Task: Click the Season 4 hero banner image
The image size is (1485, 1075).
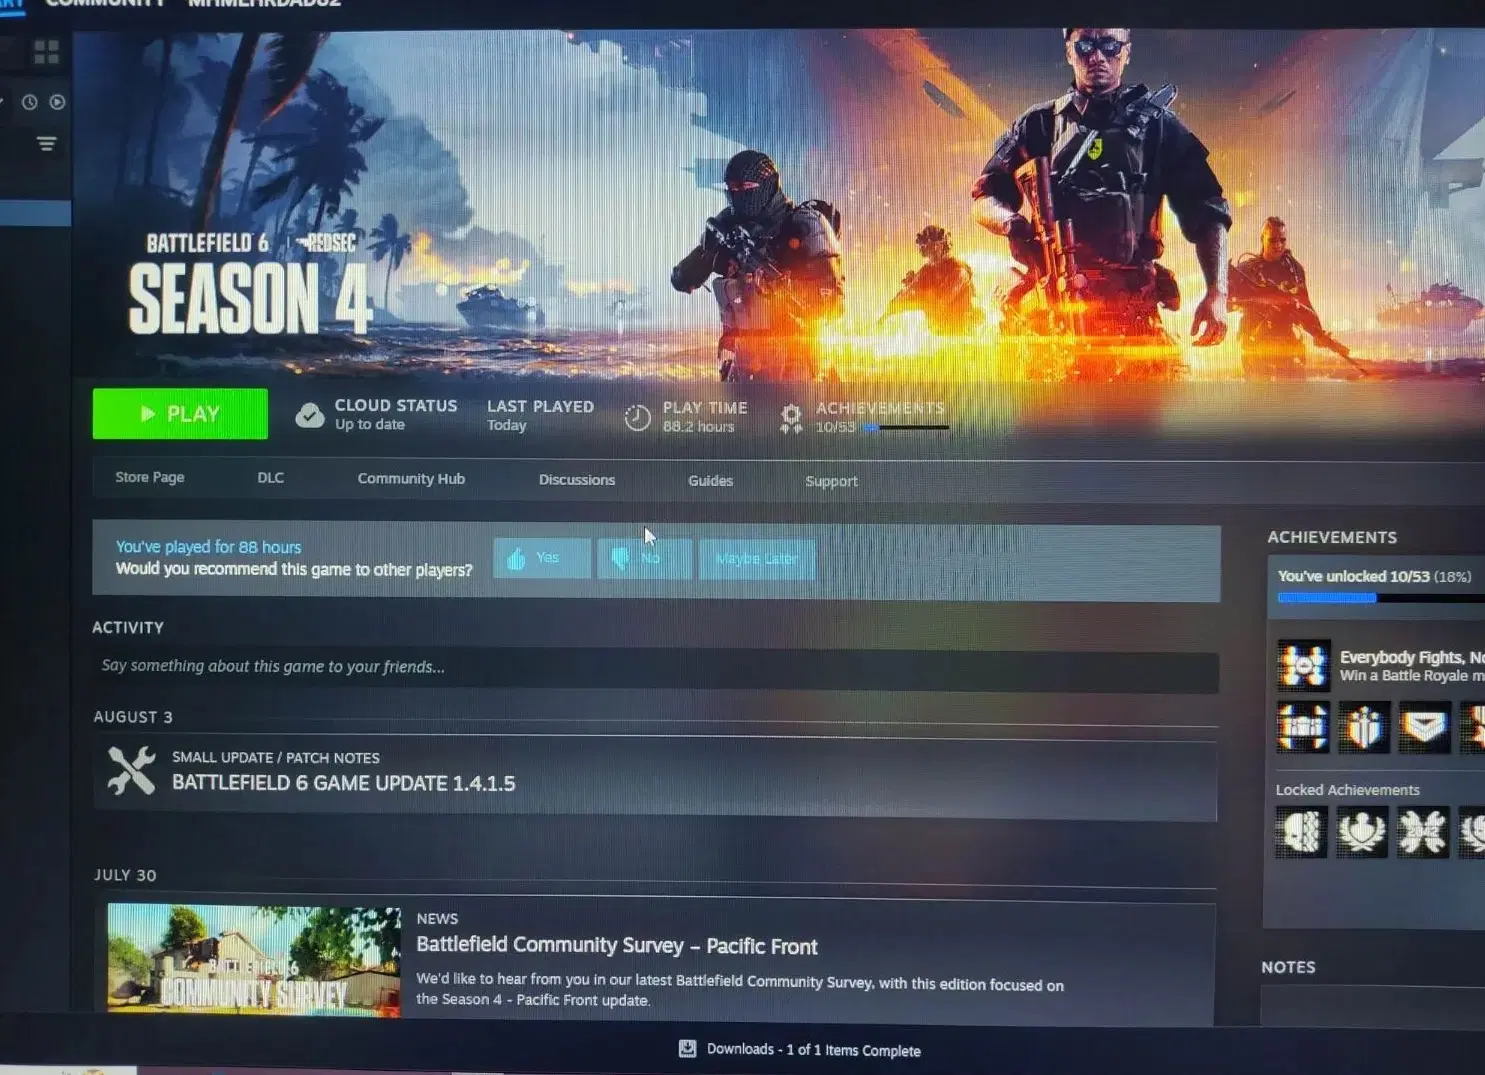Action: [779, 205]
